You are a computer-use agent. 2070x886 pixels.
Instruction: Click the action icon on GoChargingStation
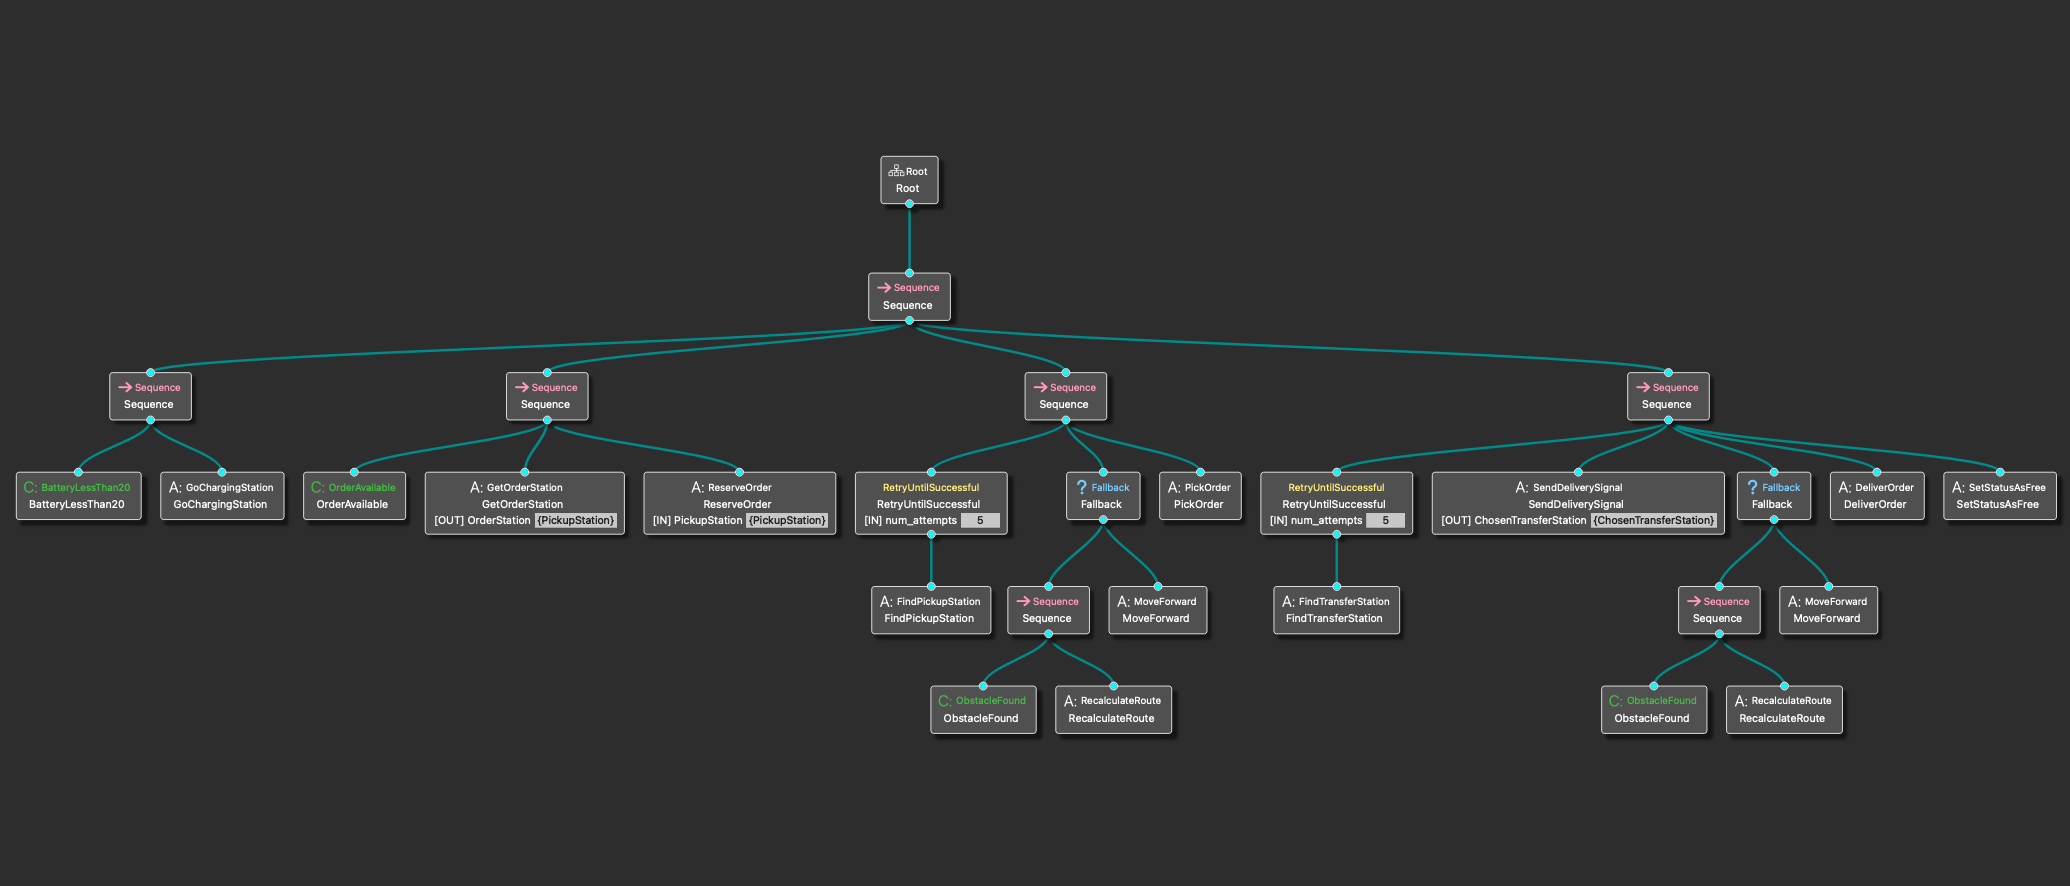tap(175, 487)
